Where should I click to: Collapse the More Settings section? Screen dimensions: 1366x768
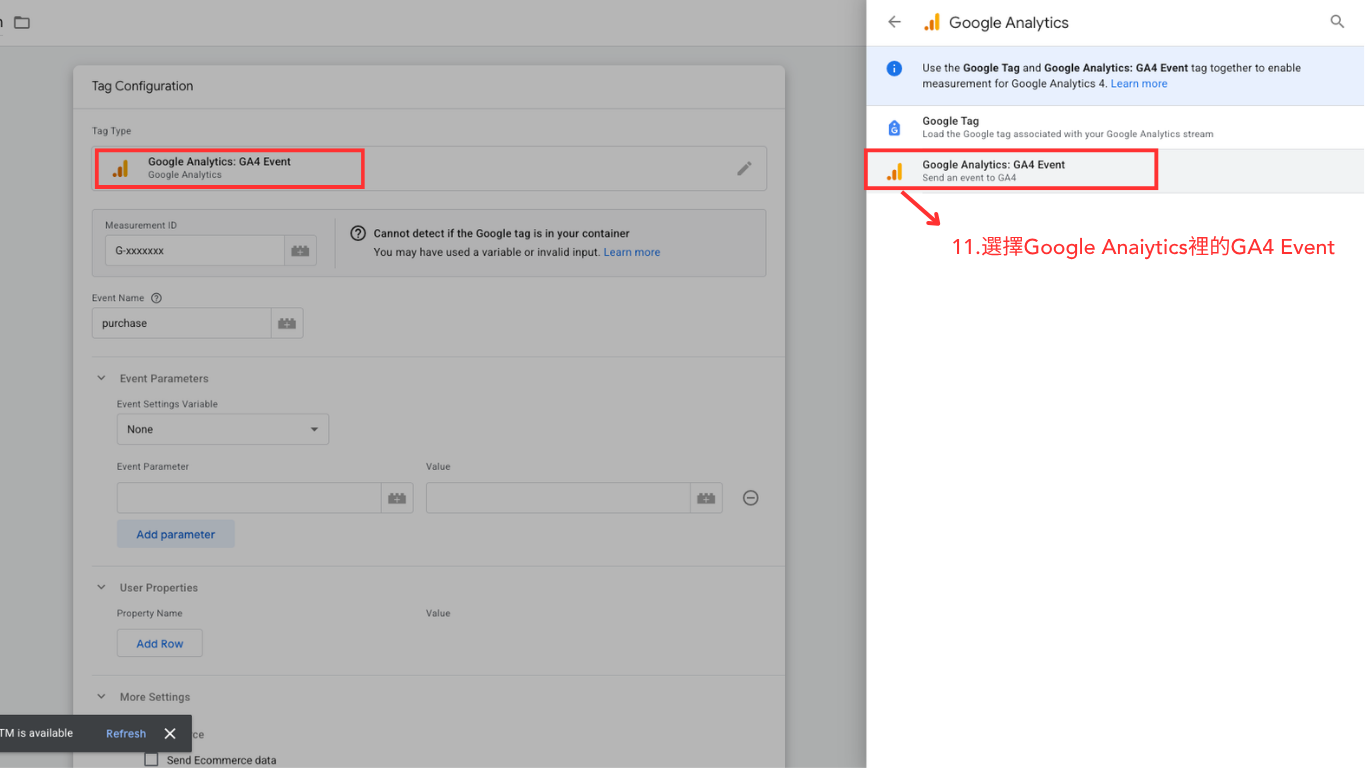tap(101, 697)
